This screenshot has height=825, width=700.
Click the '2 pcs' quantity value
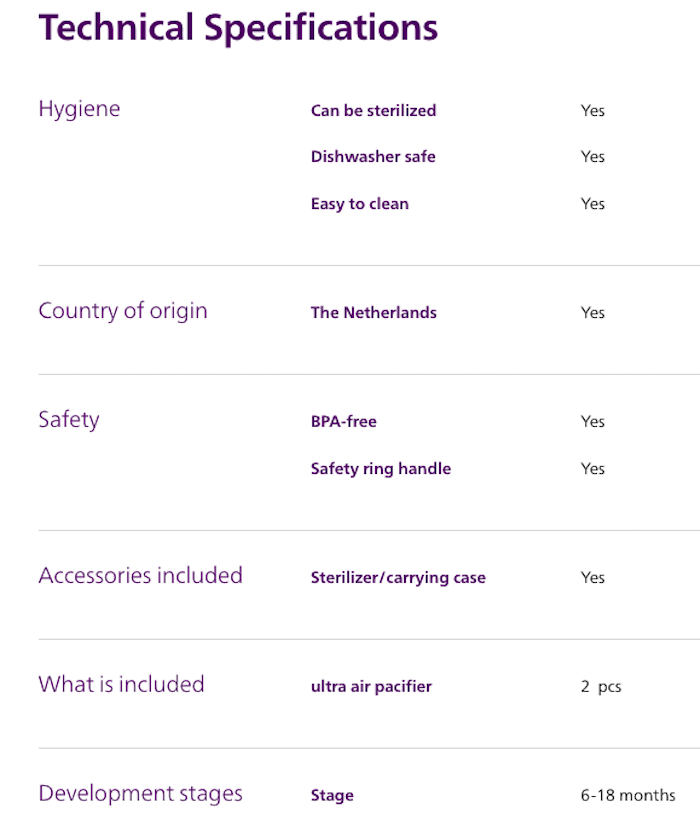click(601, 687)
